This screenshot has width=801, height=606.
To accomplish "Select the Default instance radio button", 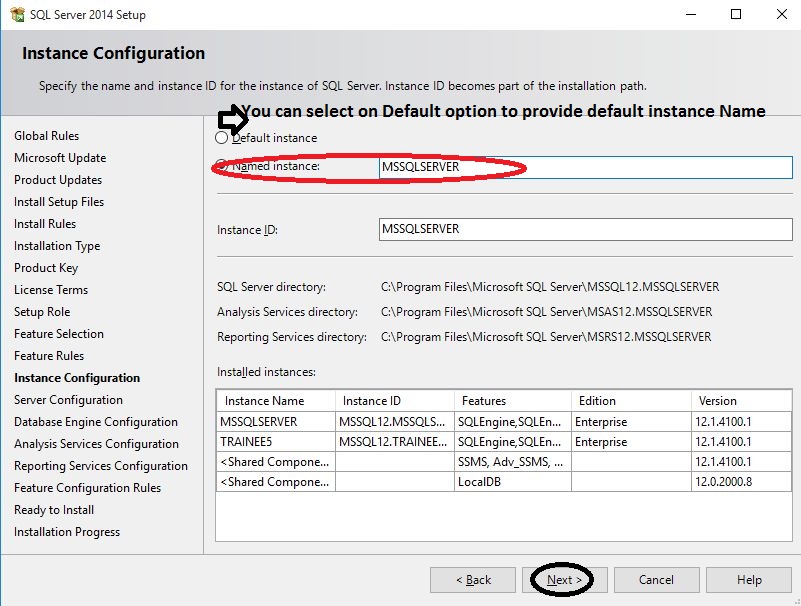I will pyautogui.click(x=221, y=137).
